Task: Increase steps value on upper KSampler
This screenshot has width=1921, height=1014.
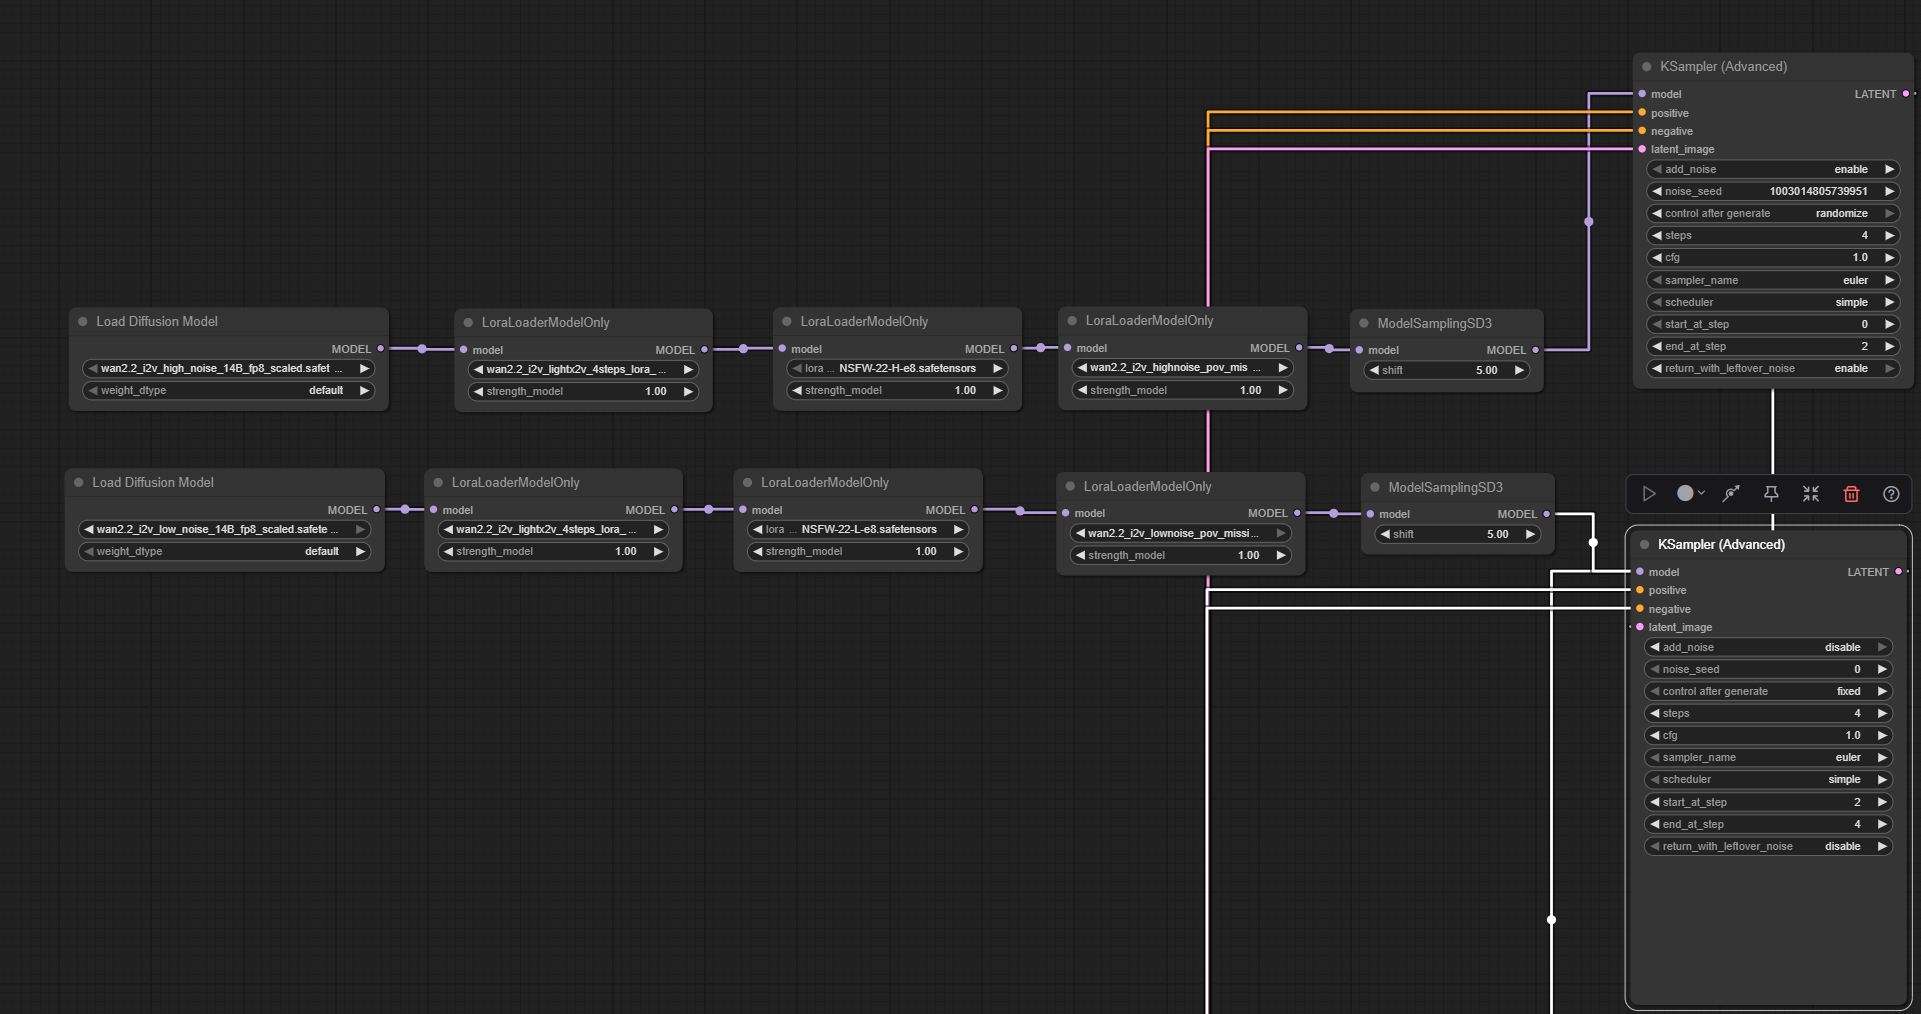Action: coord(1889,235)
